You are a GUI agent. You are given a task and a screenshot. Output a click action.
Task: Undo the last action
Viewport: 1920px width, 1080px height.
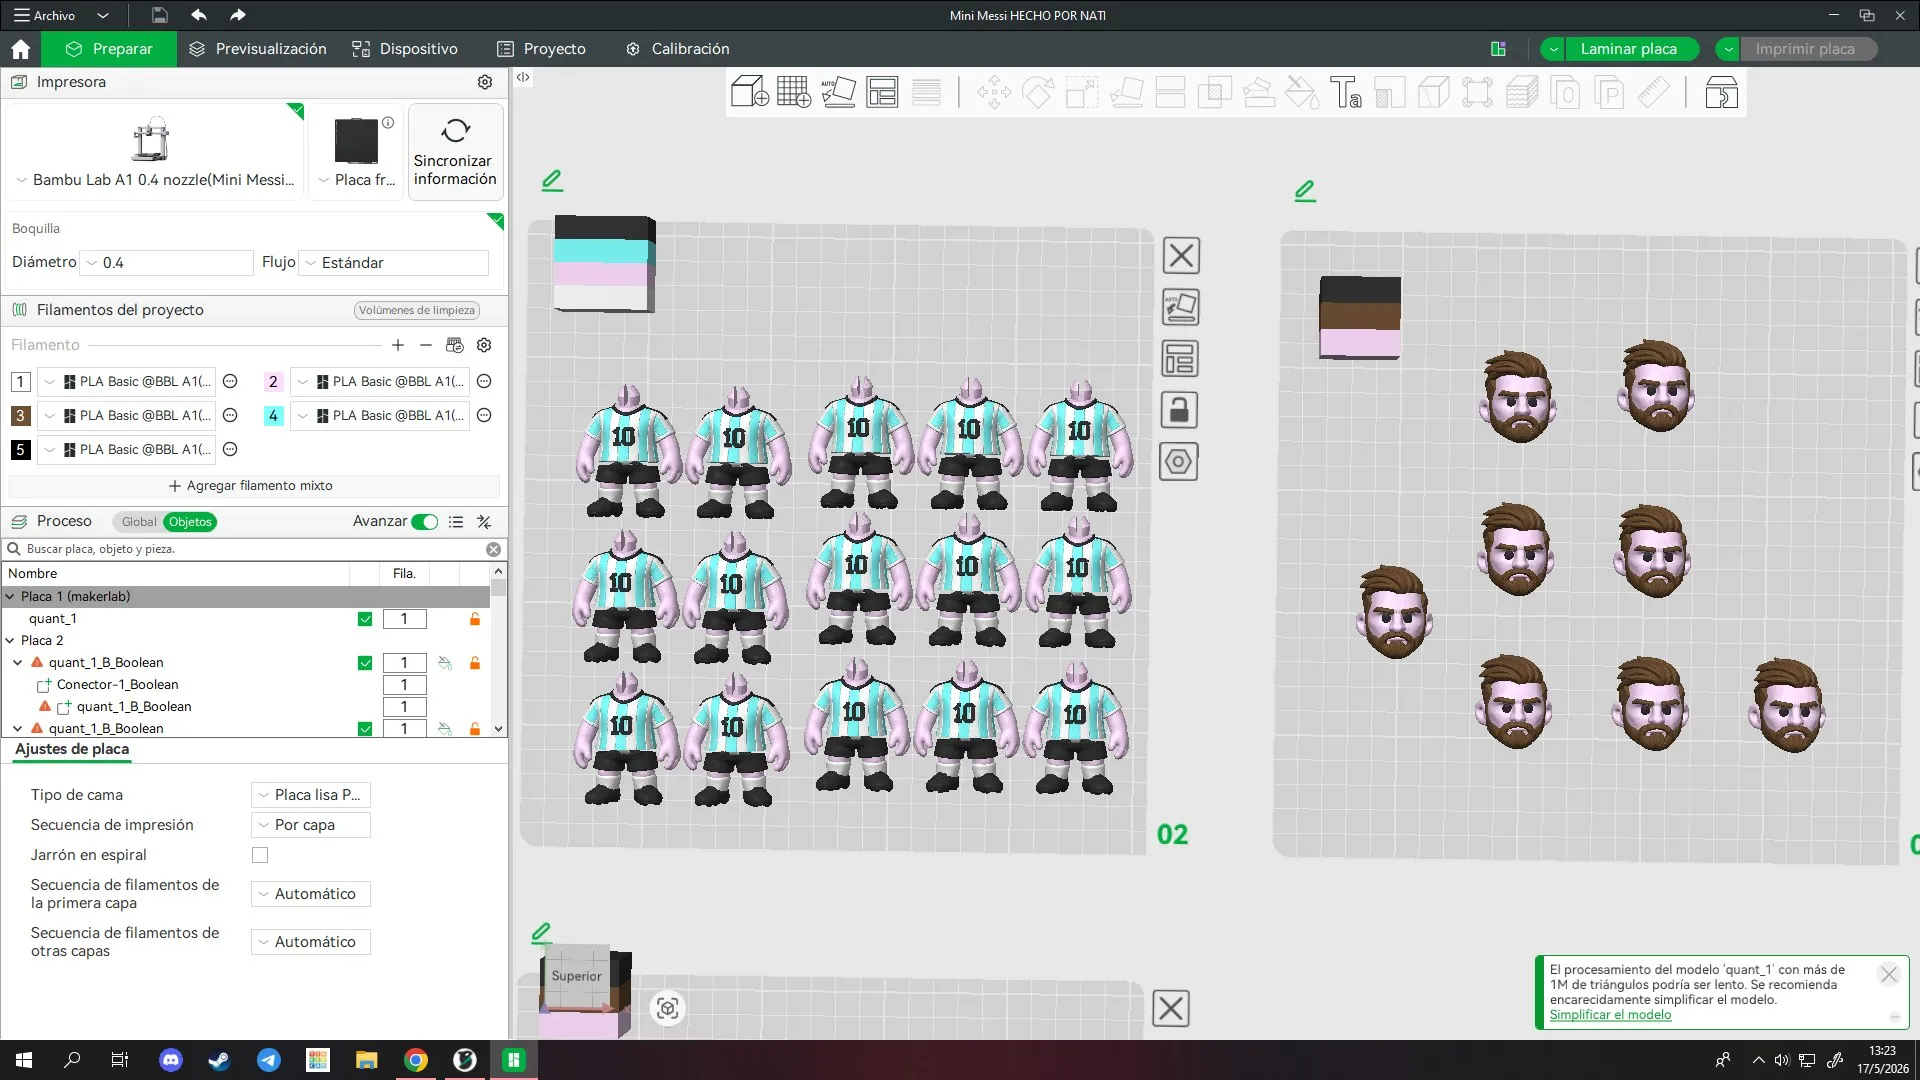199,15
